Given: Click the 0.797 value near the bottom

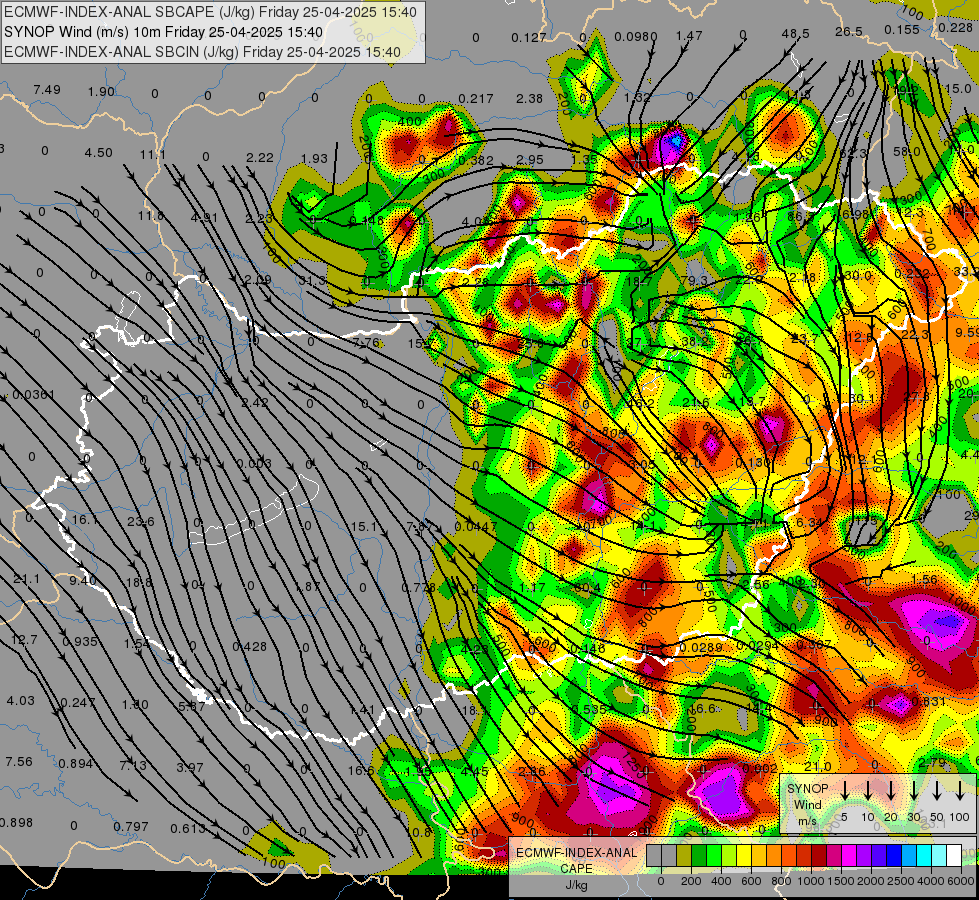Looking at the screenshot, I should click(131, 826).
